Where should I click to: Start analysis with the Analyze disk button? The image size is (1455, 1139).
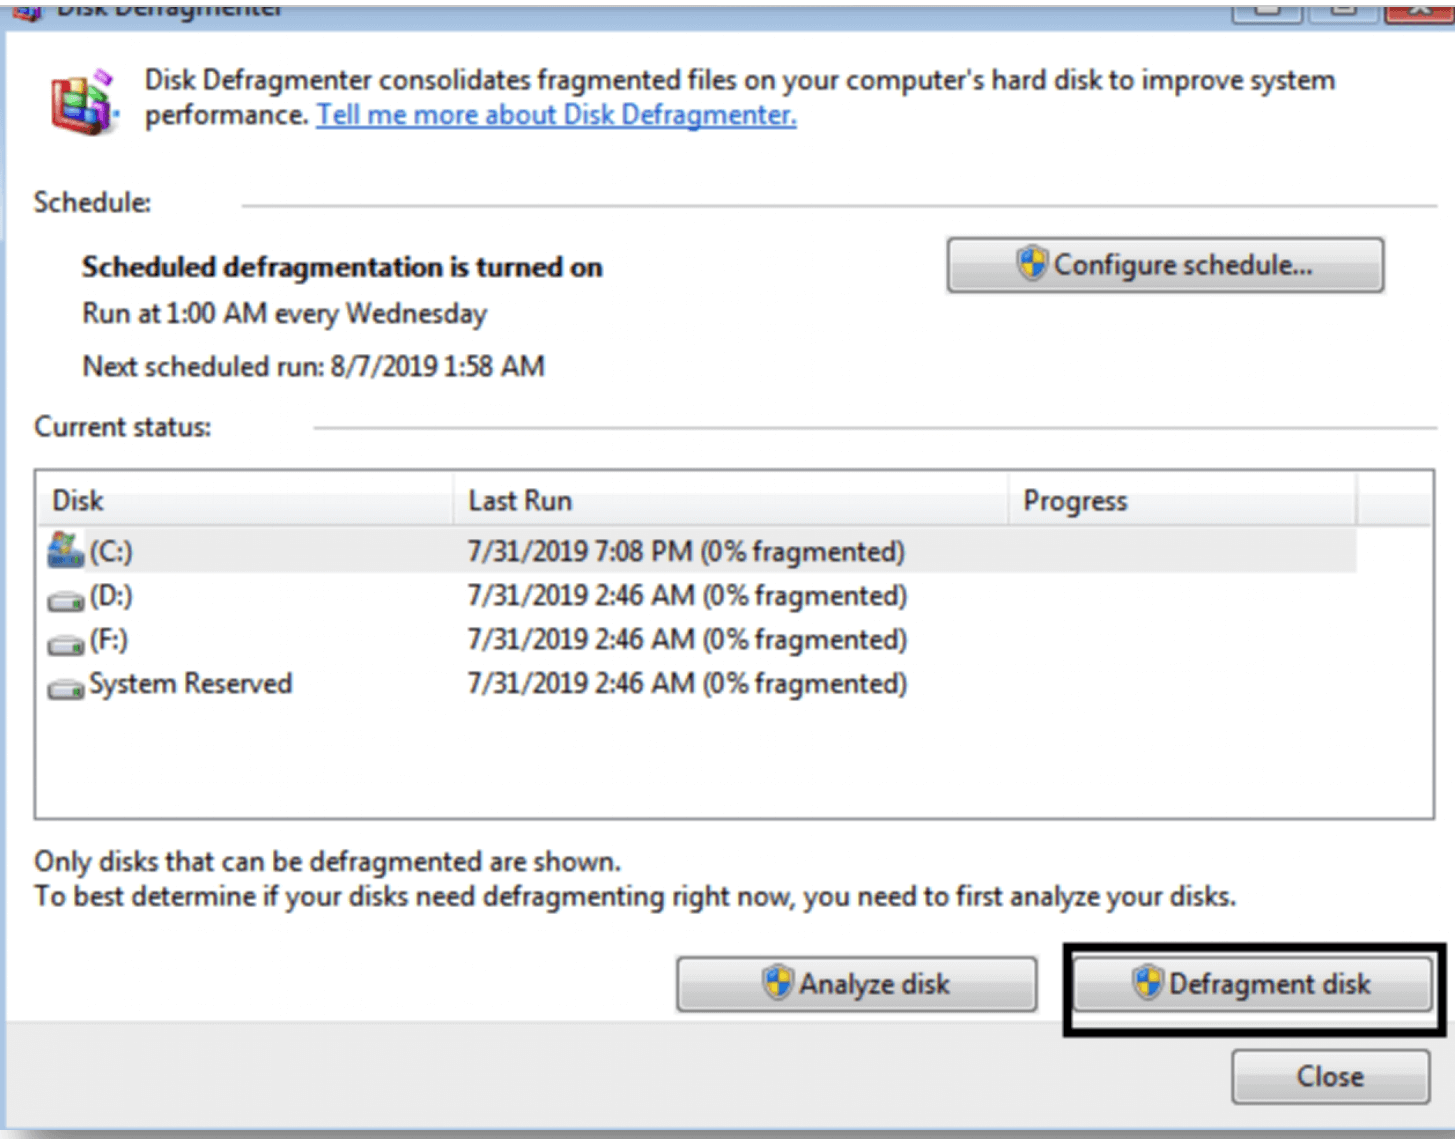pos(857,983)
